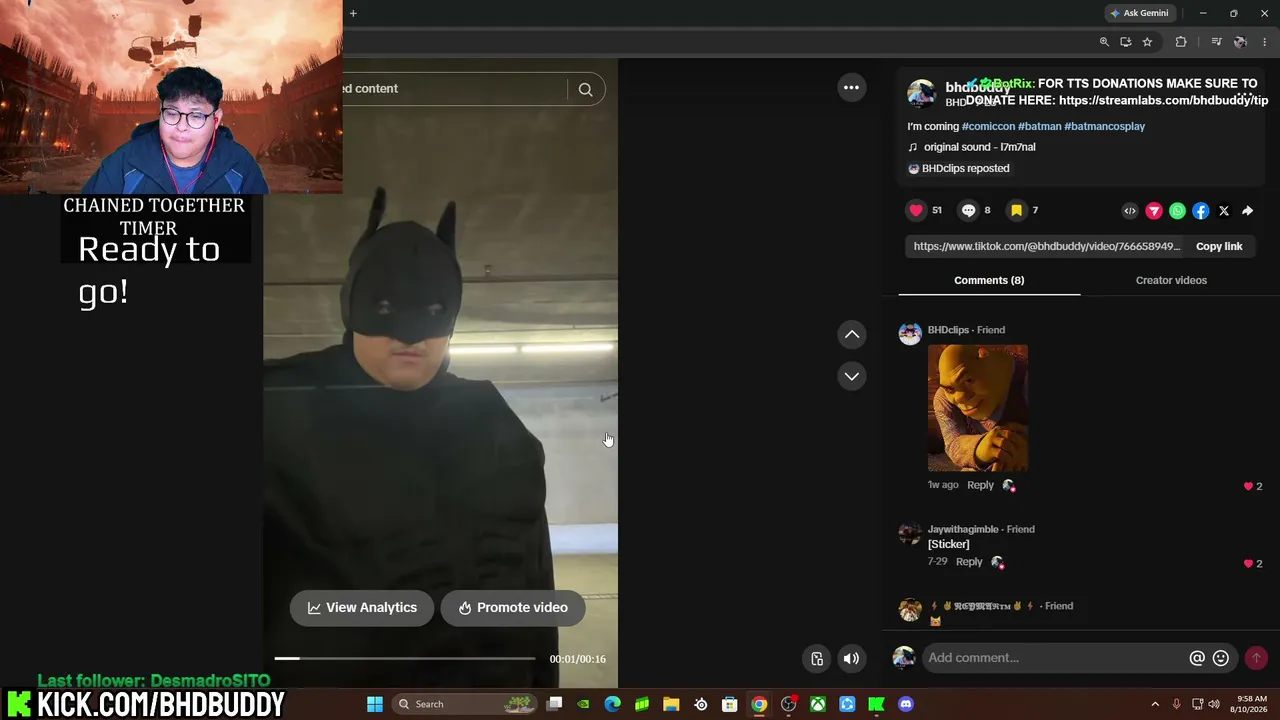Click Ask Gemini in Chrome
The height and width of the screenshot is (720, 1280).
click(x=1138, y=13)
